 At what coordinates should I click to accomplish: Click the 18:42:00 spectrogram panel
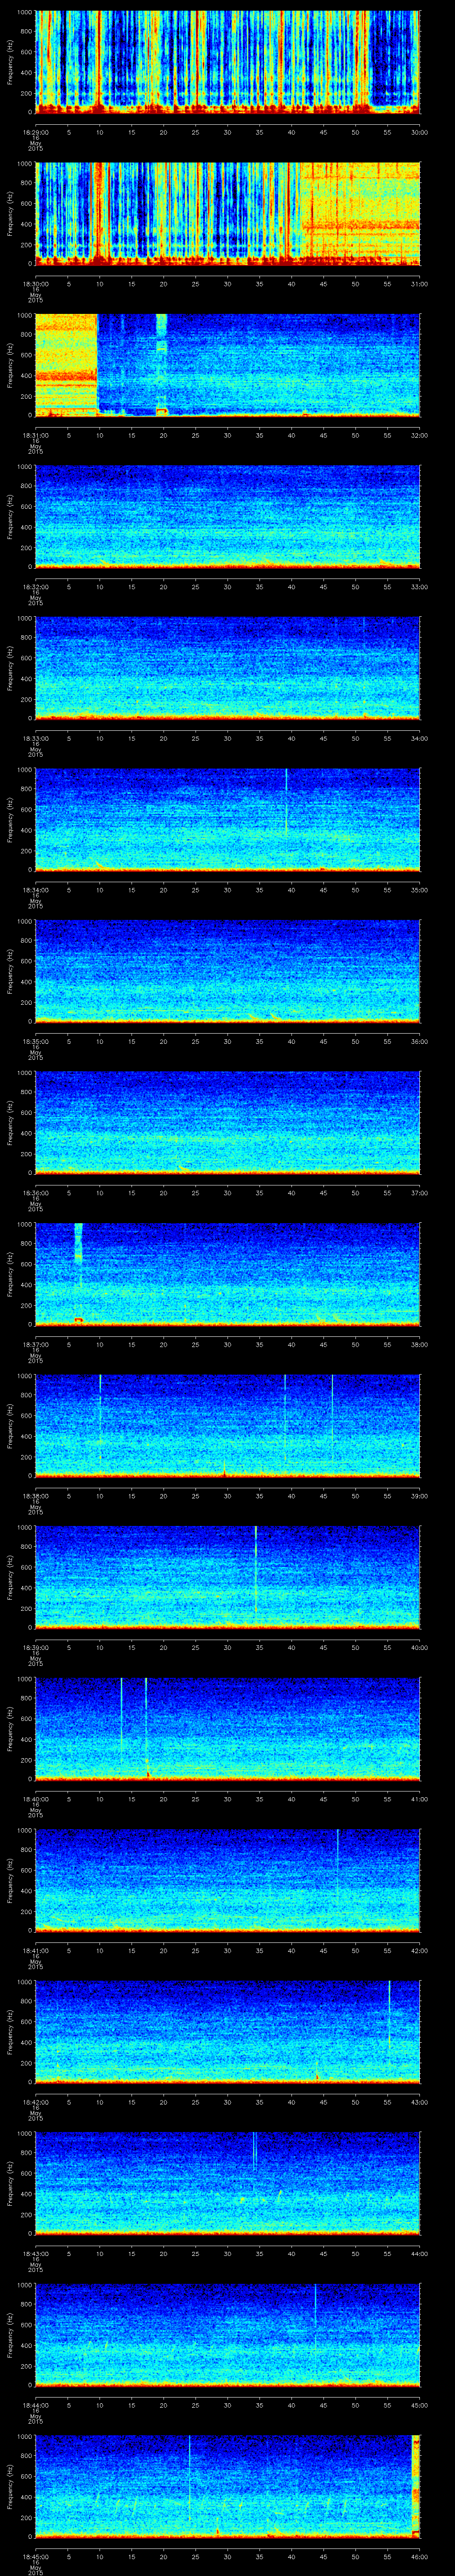click(227, 2032)
